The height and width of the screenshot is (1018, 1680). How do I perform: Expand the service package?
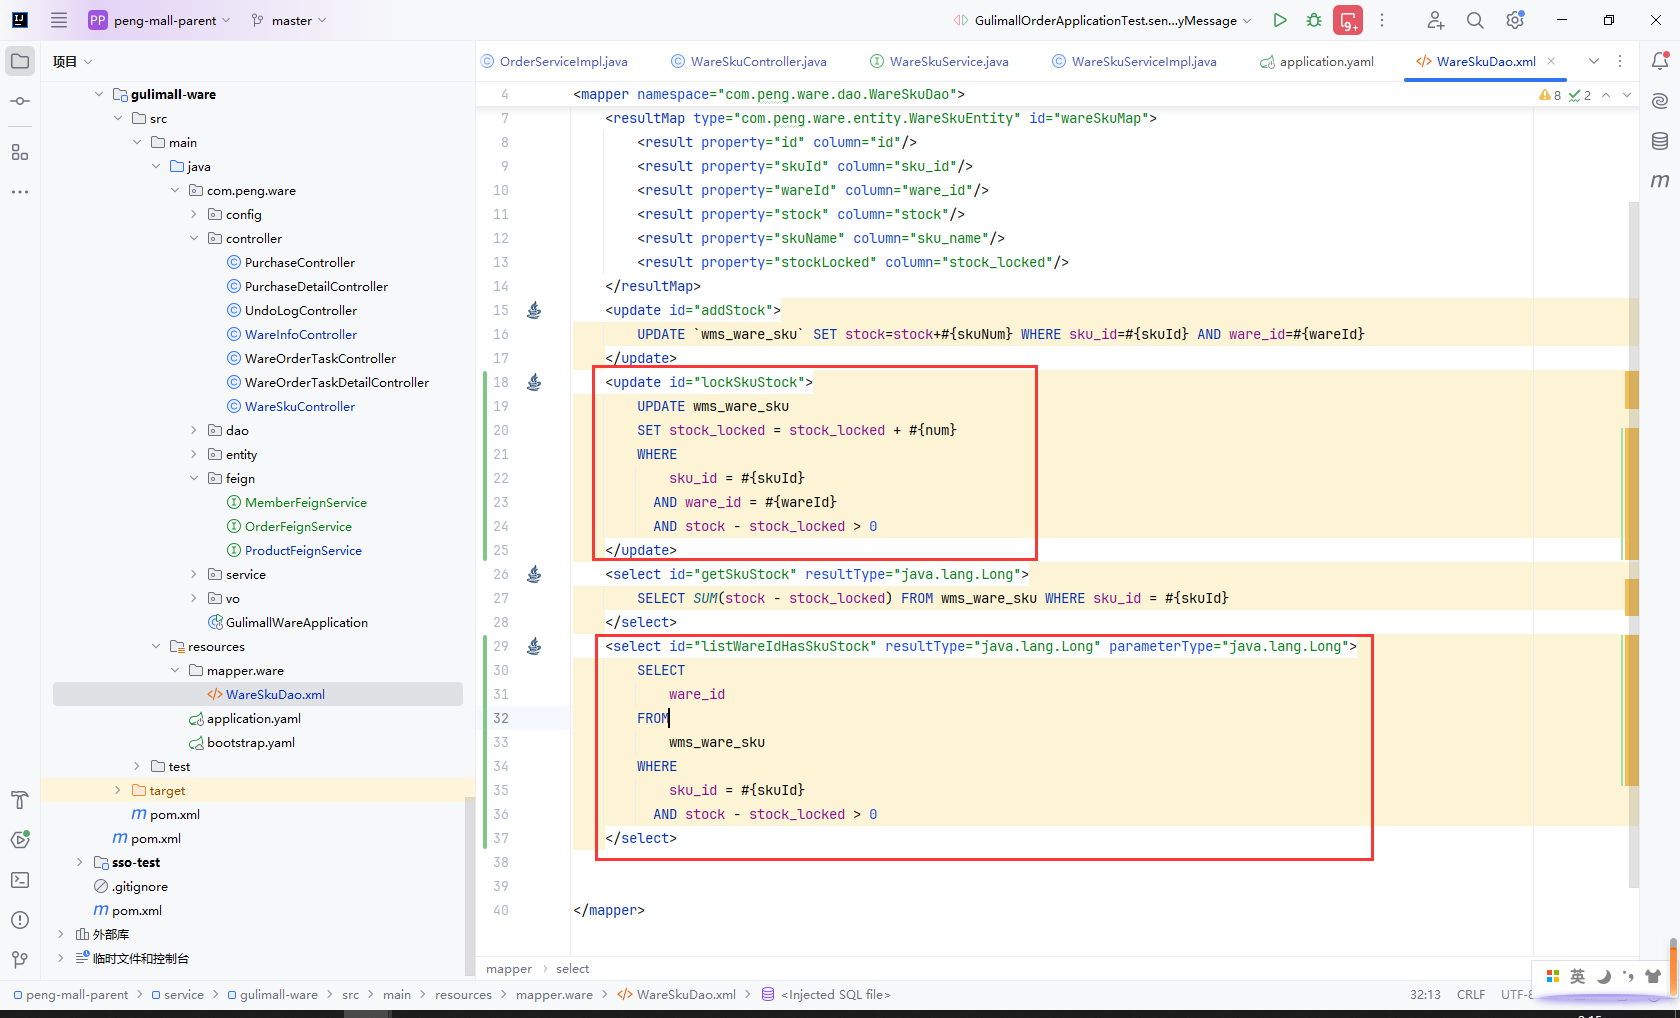click(x=194, y=574)
